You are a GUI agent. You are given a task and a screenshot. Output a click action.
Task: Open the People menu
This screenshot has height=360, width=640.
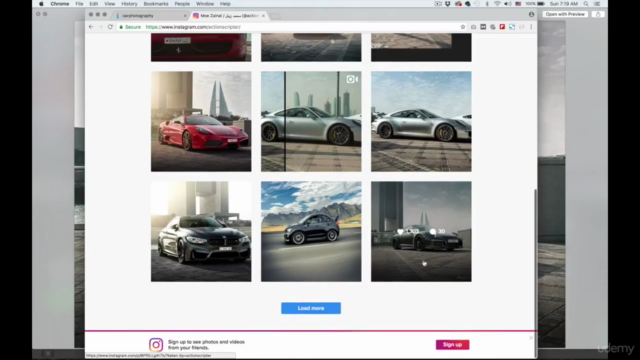[x=182, y=4]
